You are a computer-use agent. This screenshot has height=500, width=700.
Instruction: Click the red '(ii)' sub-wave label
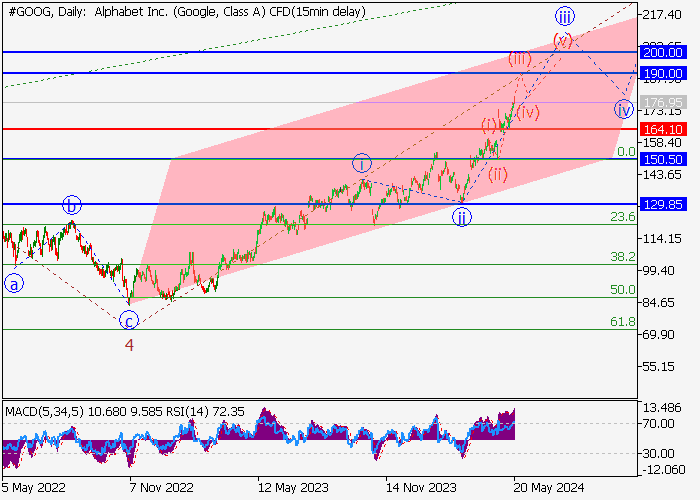(498, 174)
